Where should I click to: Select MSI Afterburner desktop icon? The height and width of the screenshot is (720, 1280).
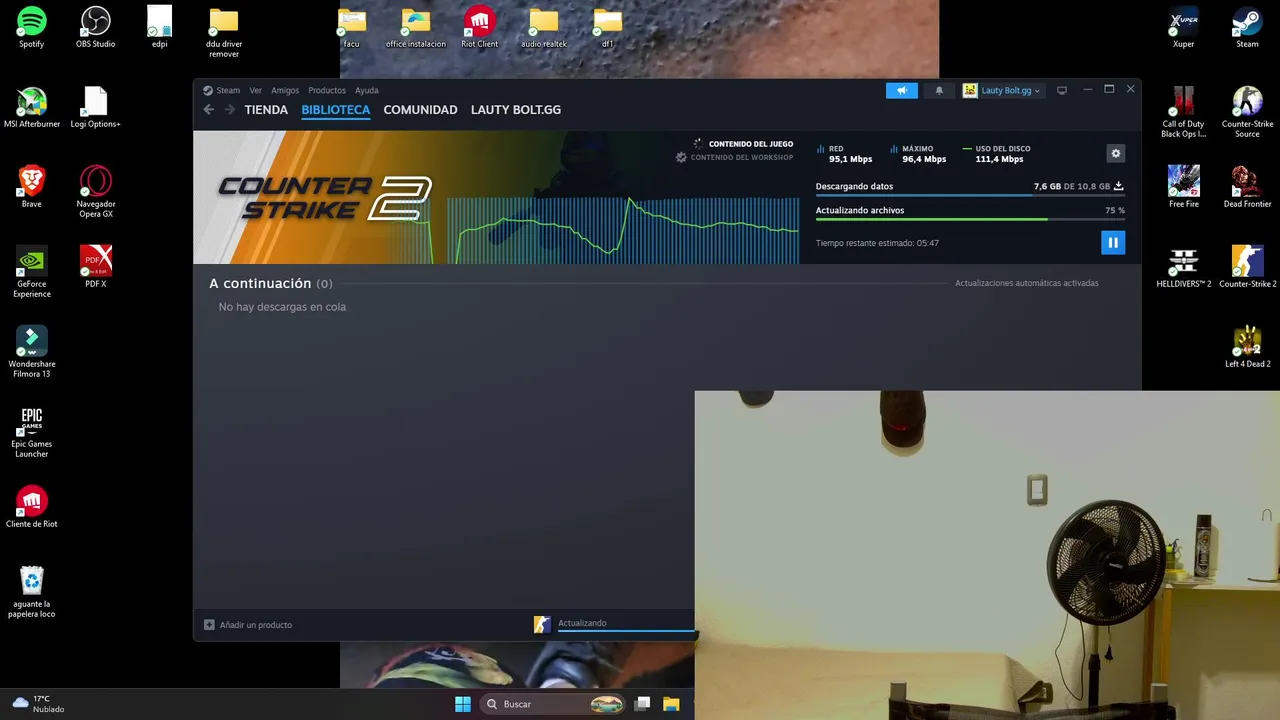(32, 107)
